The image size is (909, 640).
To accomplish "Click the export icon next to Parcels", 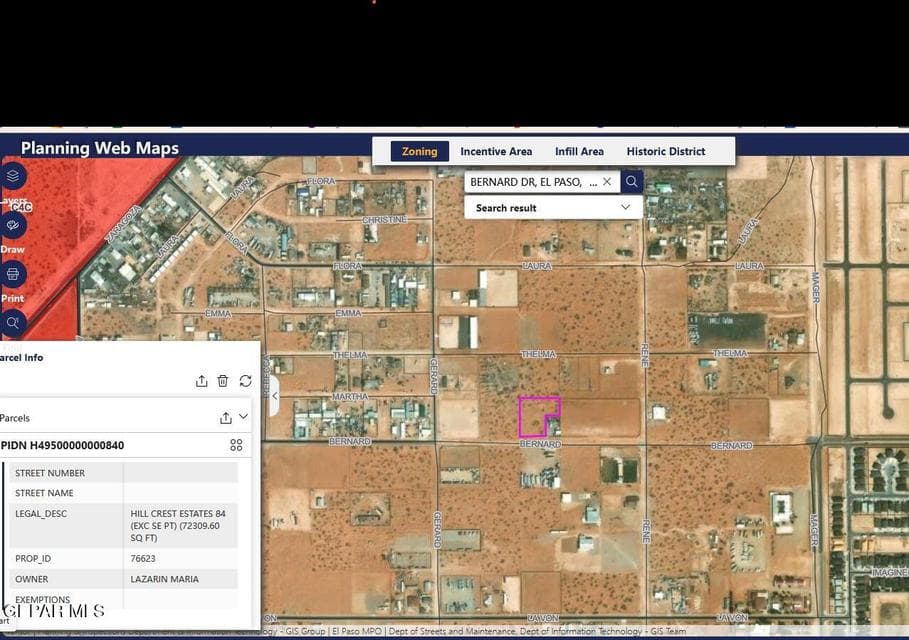I will coord(225,417).
